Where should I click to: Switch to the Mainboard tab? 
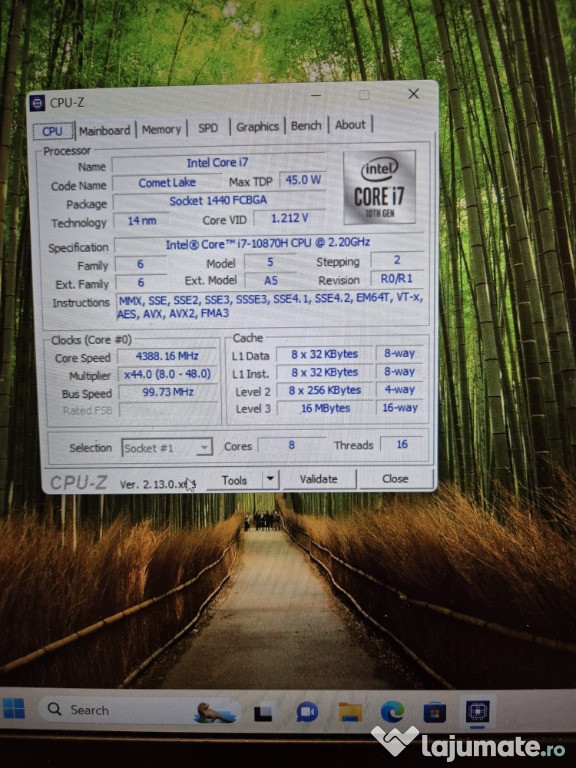tap(104, 131)
